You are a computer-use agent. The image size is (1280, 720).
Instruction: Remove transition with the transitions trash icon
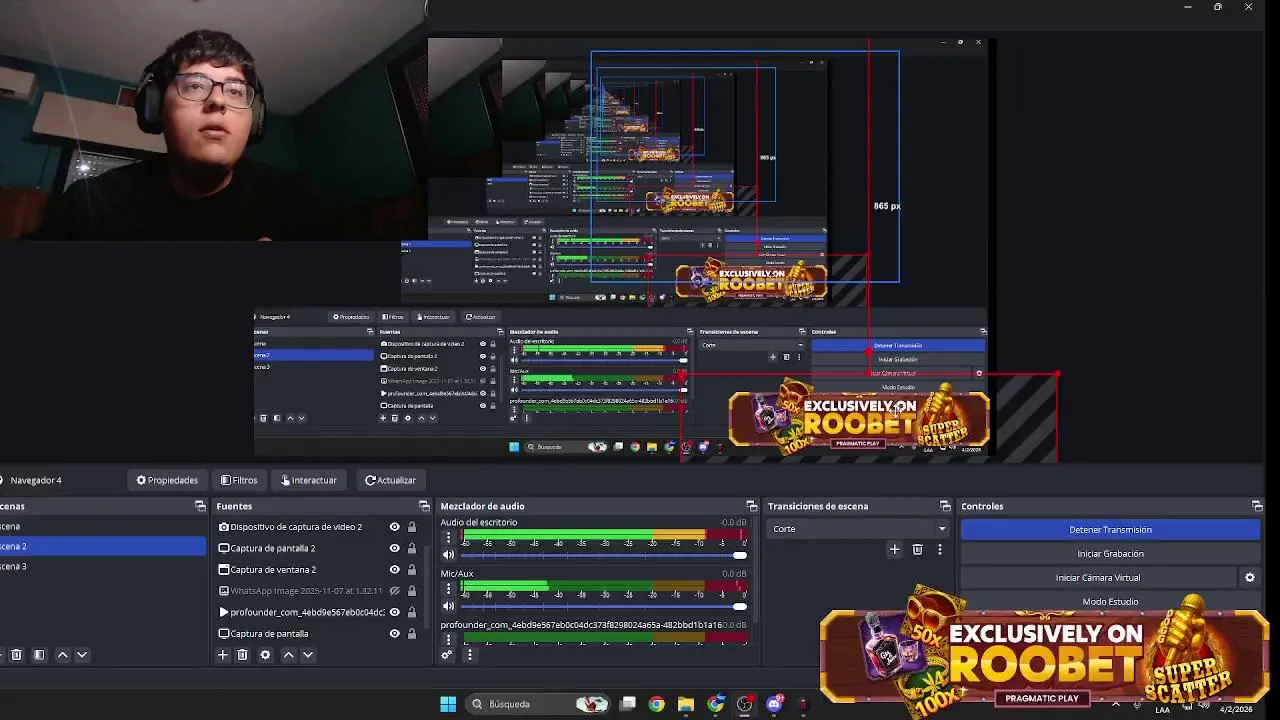click(917, 549)
